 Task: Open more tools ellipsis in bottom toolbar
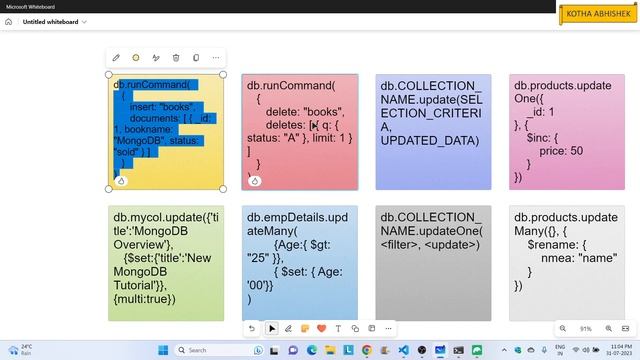(388, 329)
